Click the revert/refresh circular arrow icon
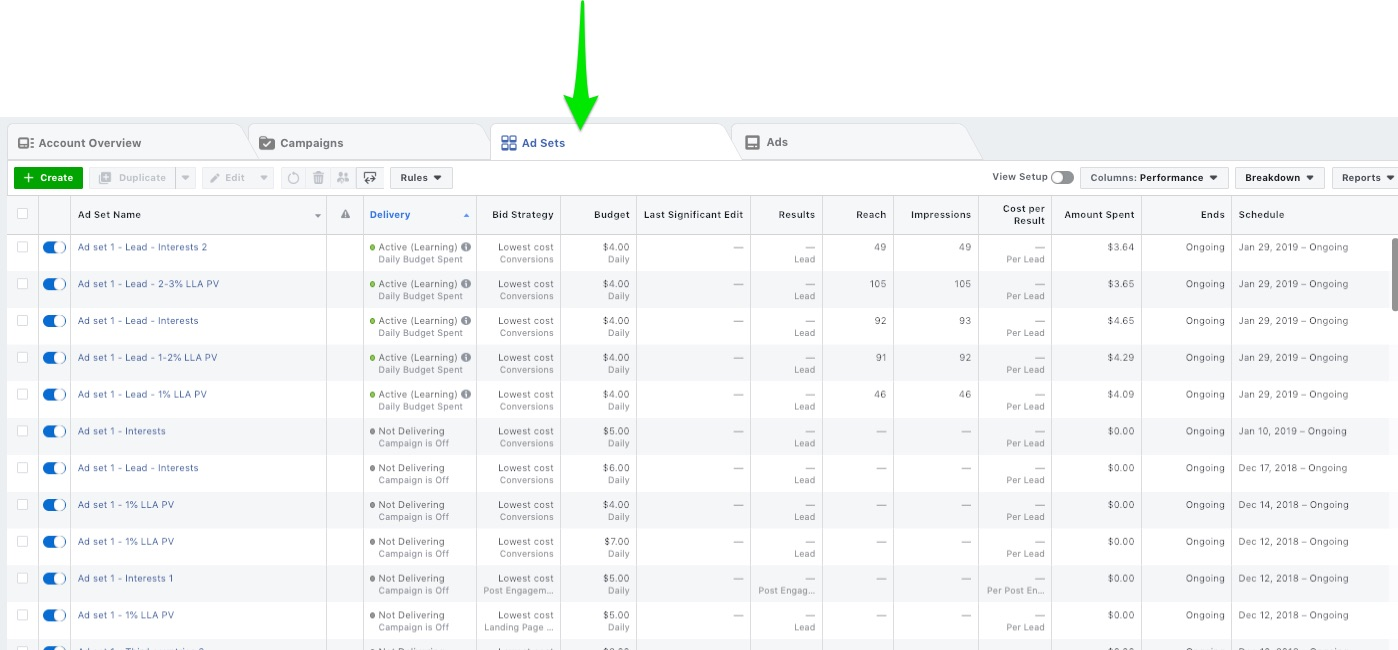The image size is (1398, 650). pyautogui.click(x=293, y=177)
